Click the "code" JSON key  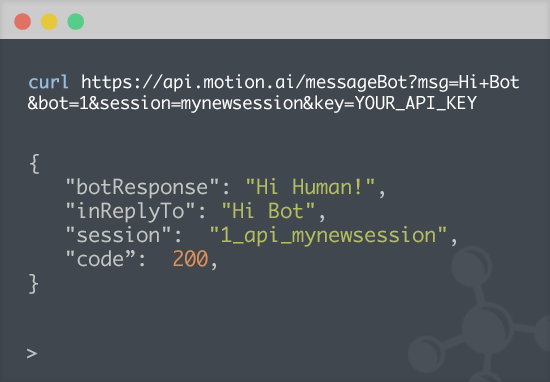click(x=101, y=259)
